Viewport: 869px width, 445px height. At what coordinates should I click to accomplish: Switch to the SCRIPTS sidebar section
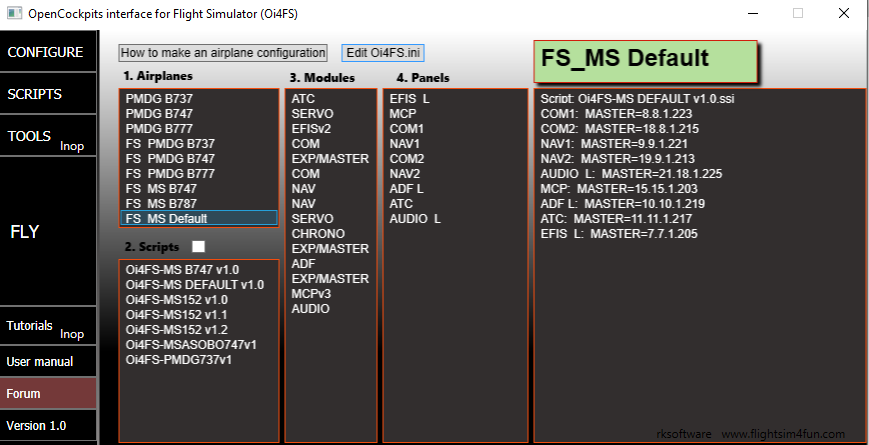pos(48,94)
